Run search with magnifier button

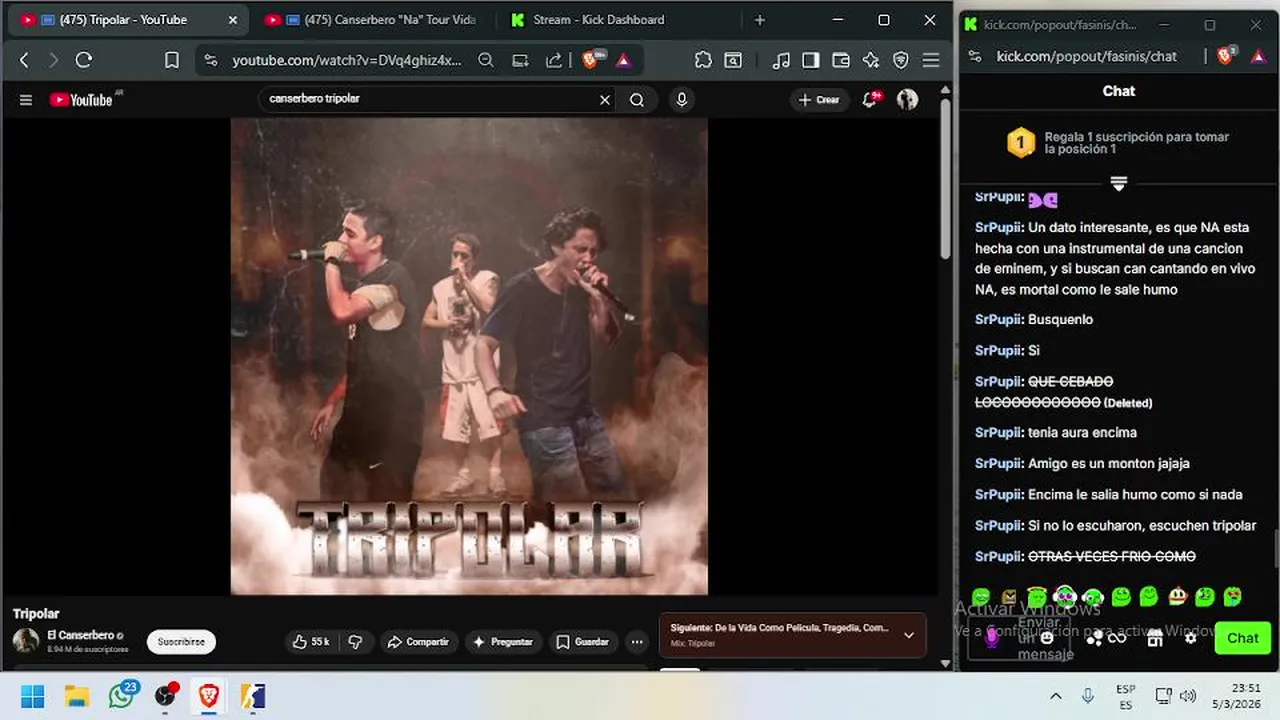pyautogui.click(x=637, y=99)
